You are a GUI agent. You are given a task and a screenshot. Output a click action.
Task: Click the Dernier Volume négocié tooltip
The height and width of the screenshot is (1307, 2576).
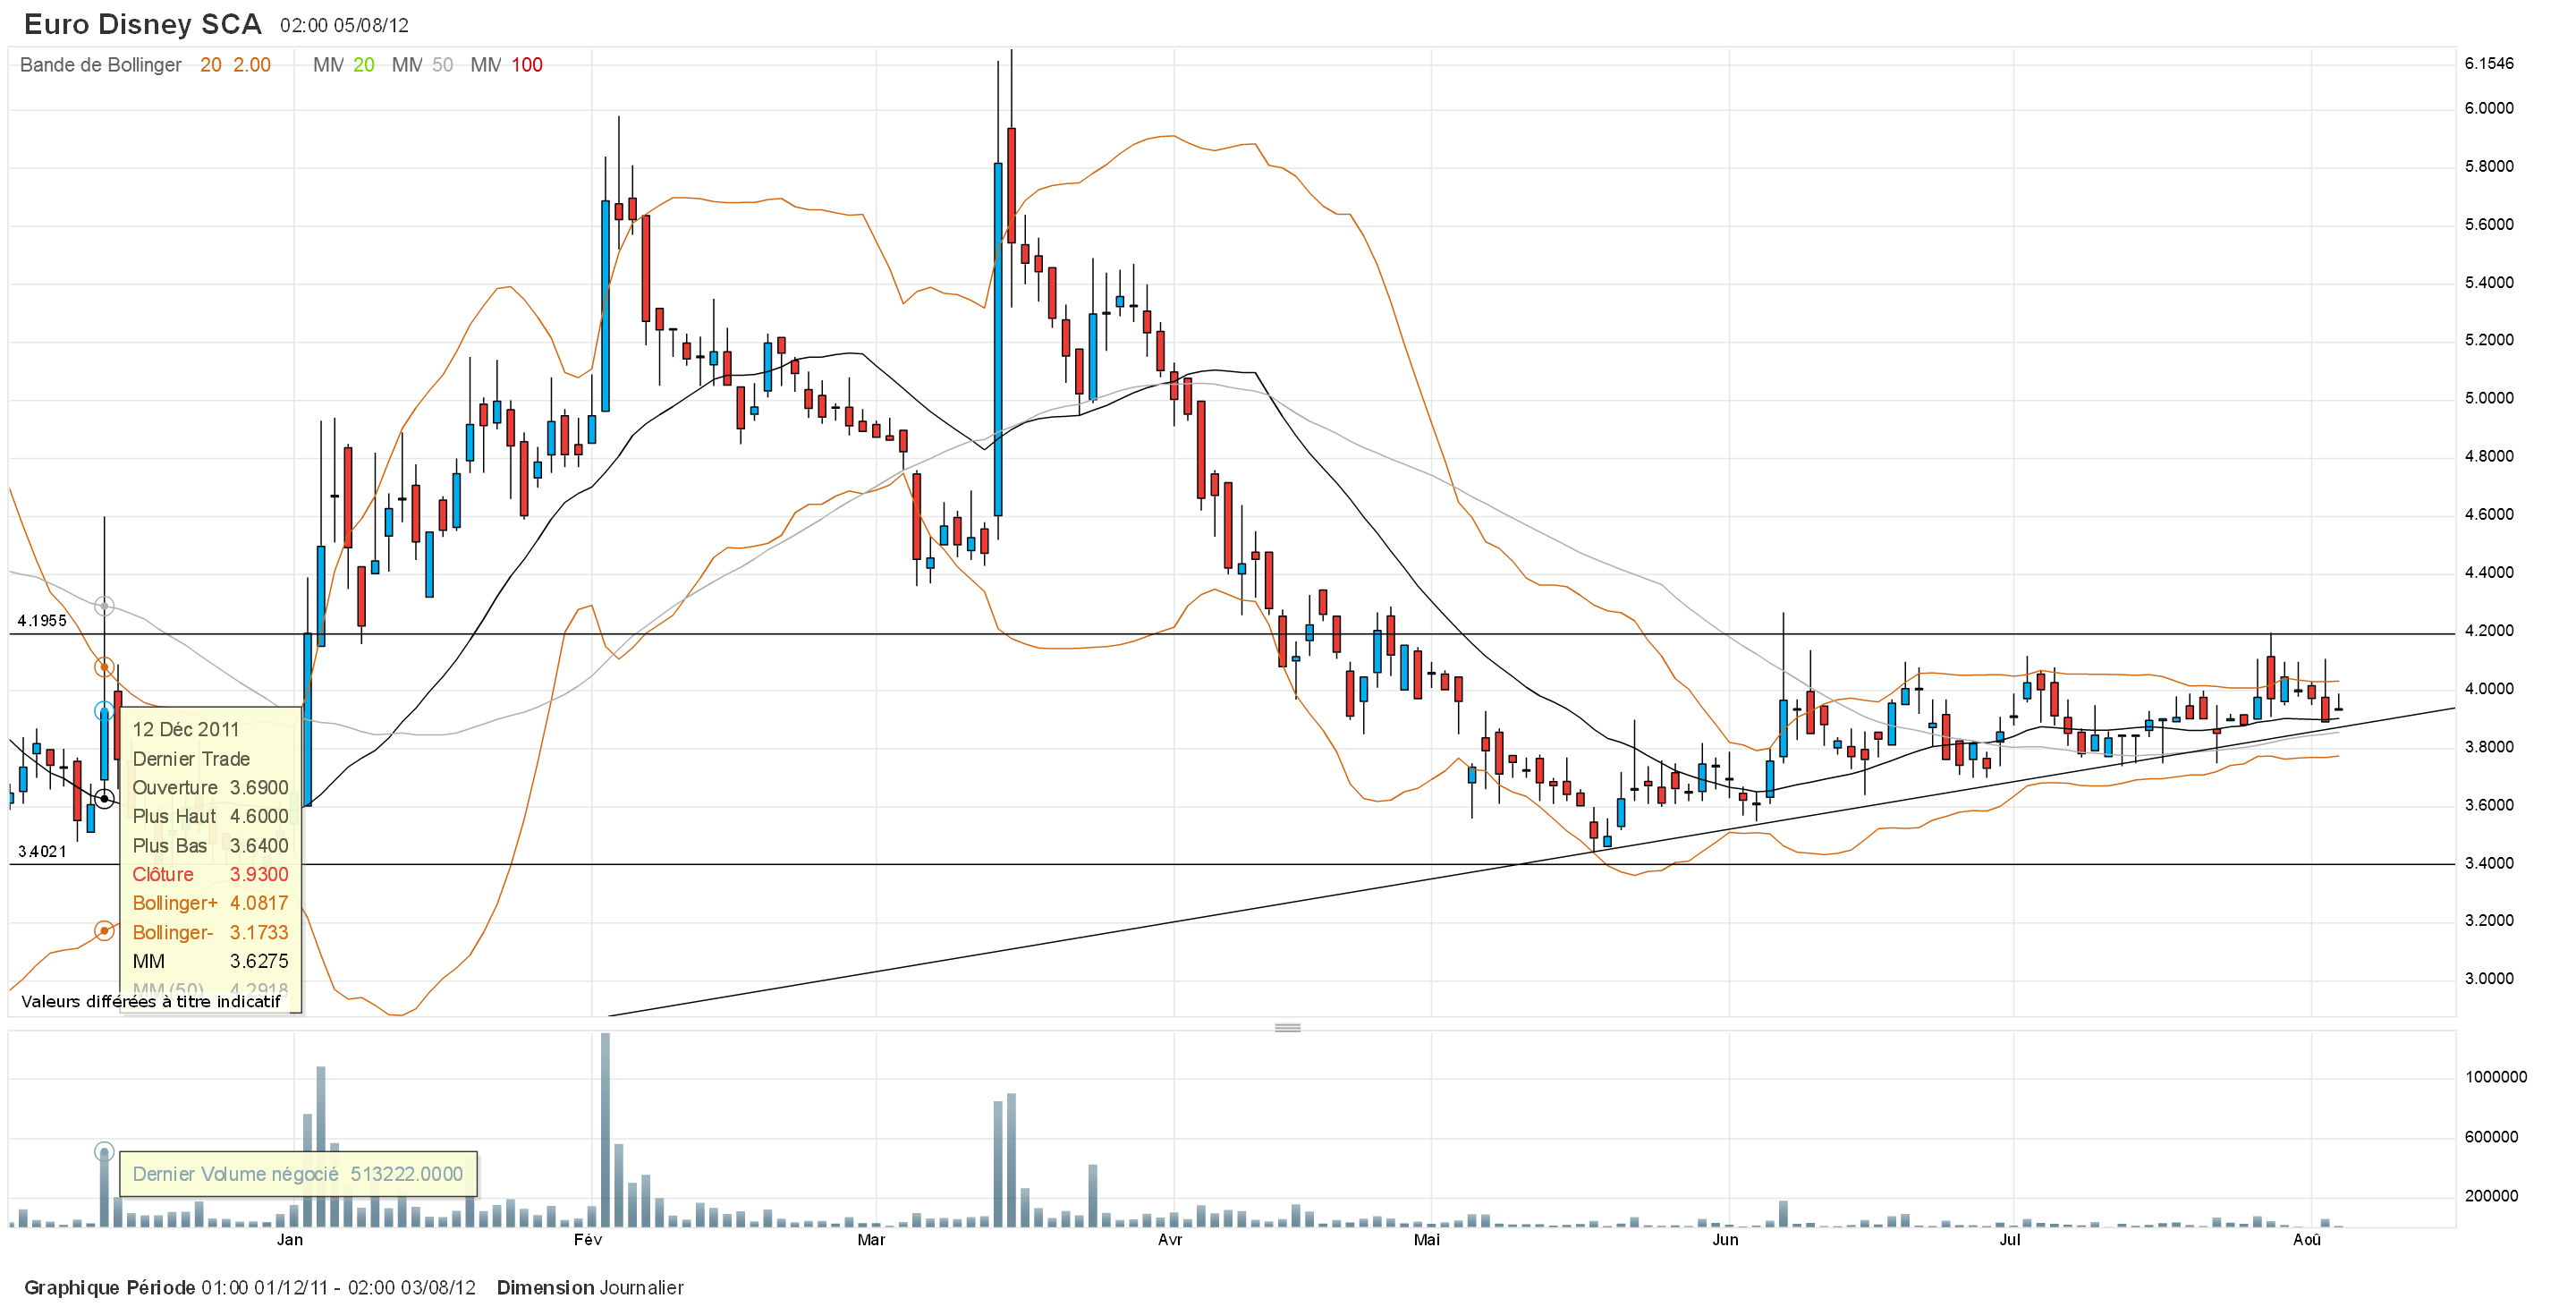298,1174
